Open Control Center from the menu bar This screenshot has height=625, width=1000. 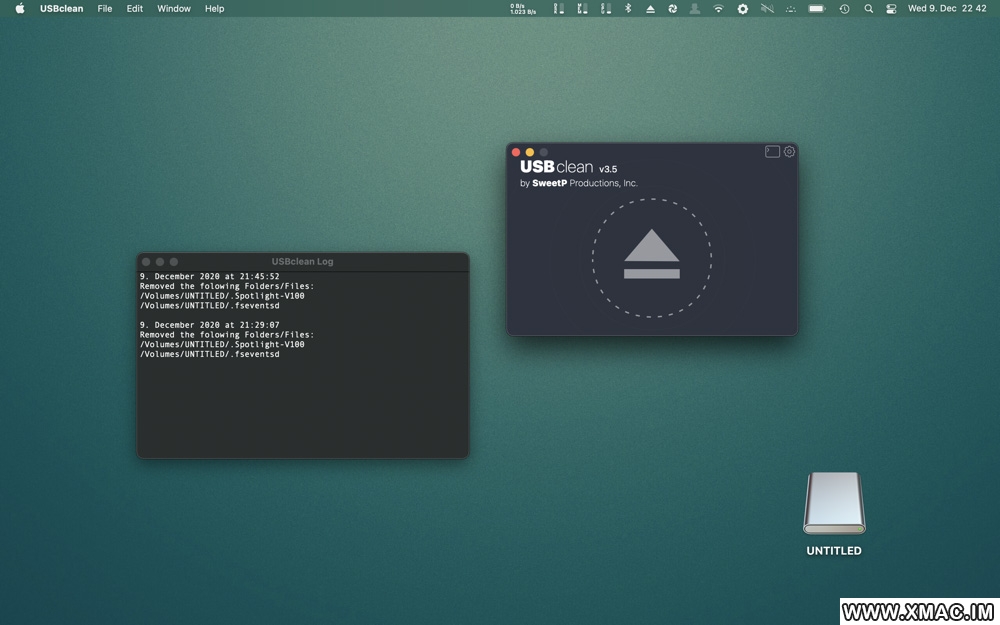pyautogui.click(x=892, y=9)
